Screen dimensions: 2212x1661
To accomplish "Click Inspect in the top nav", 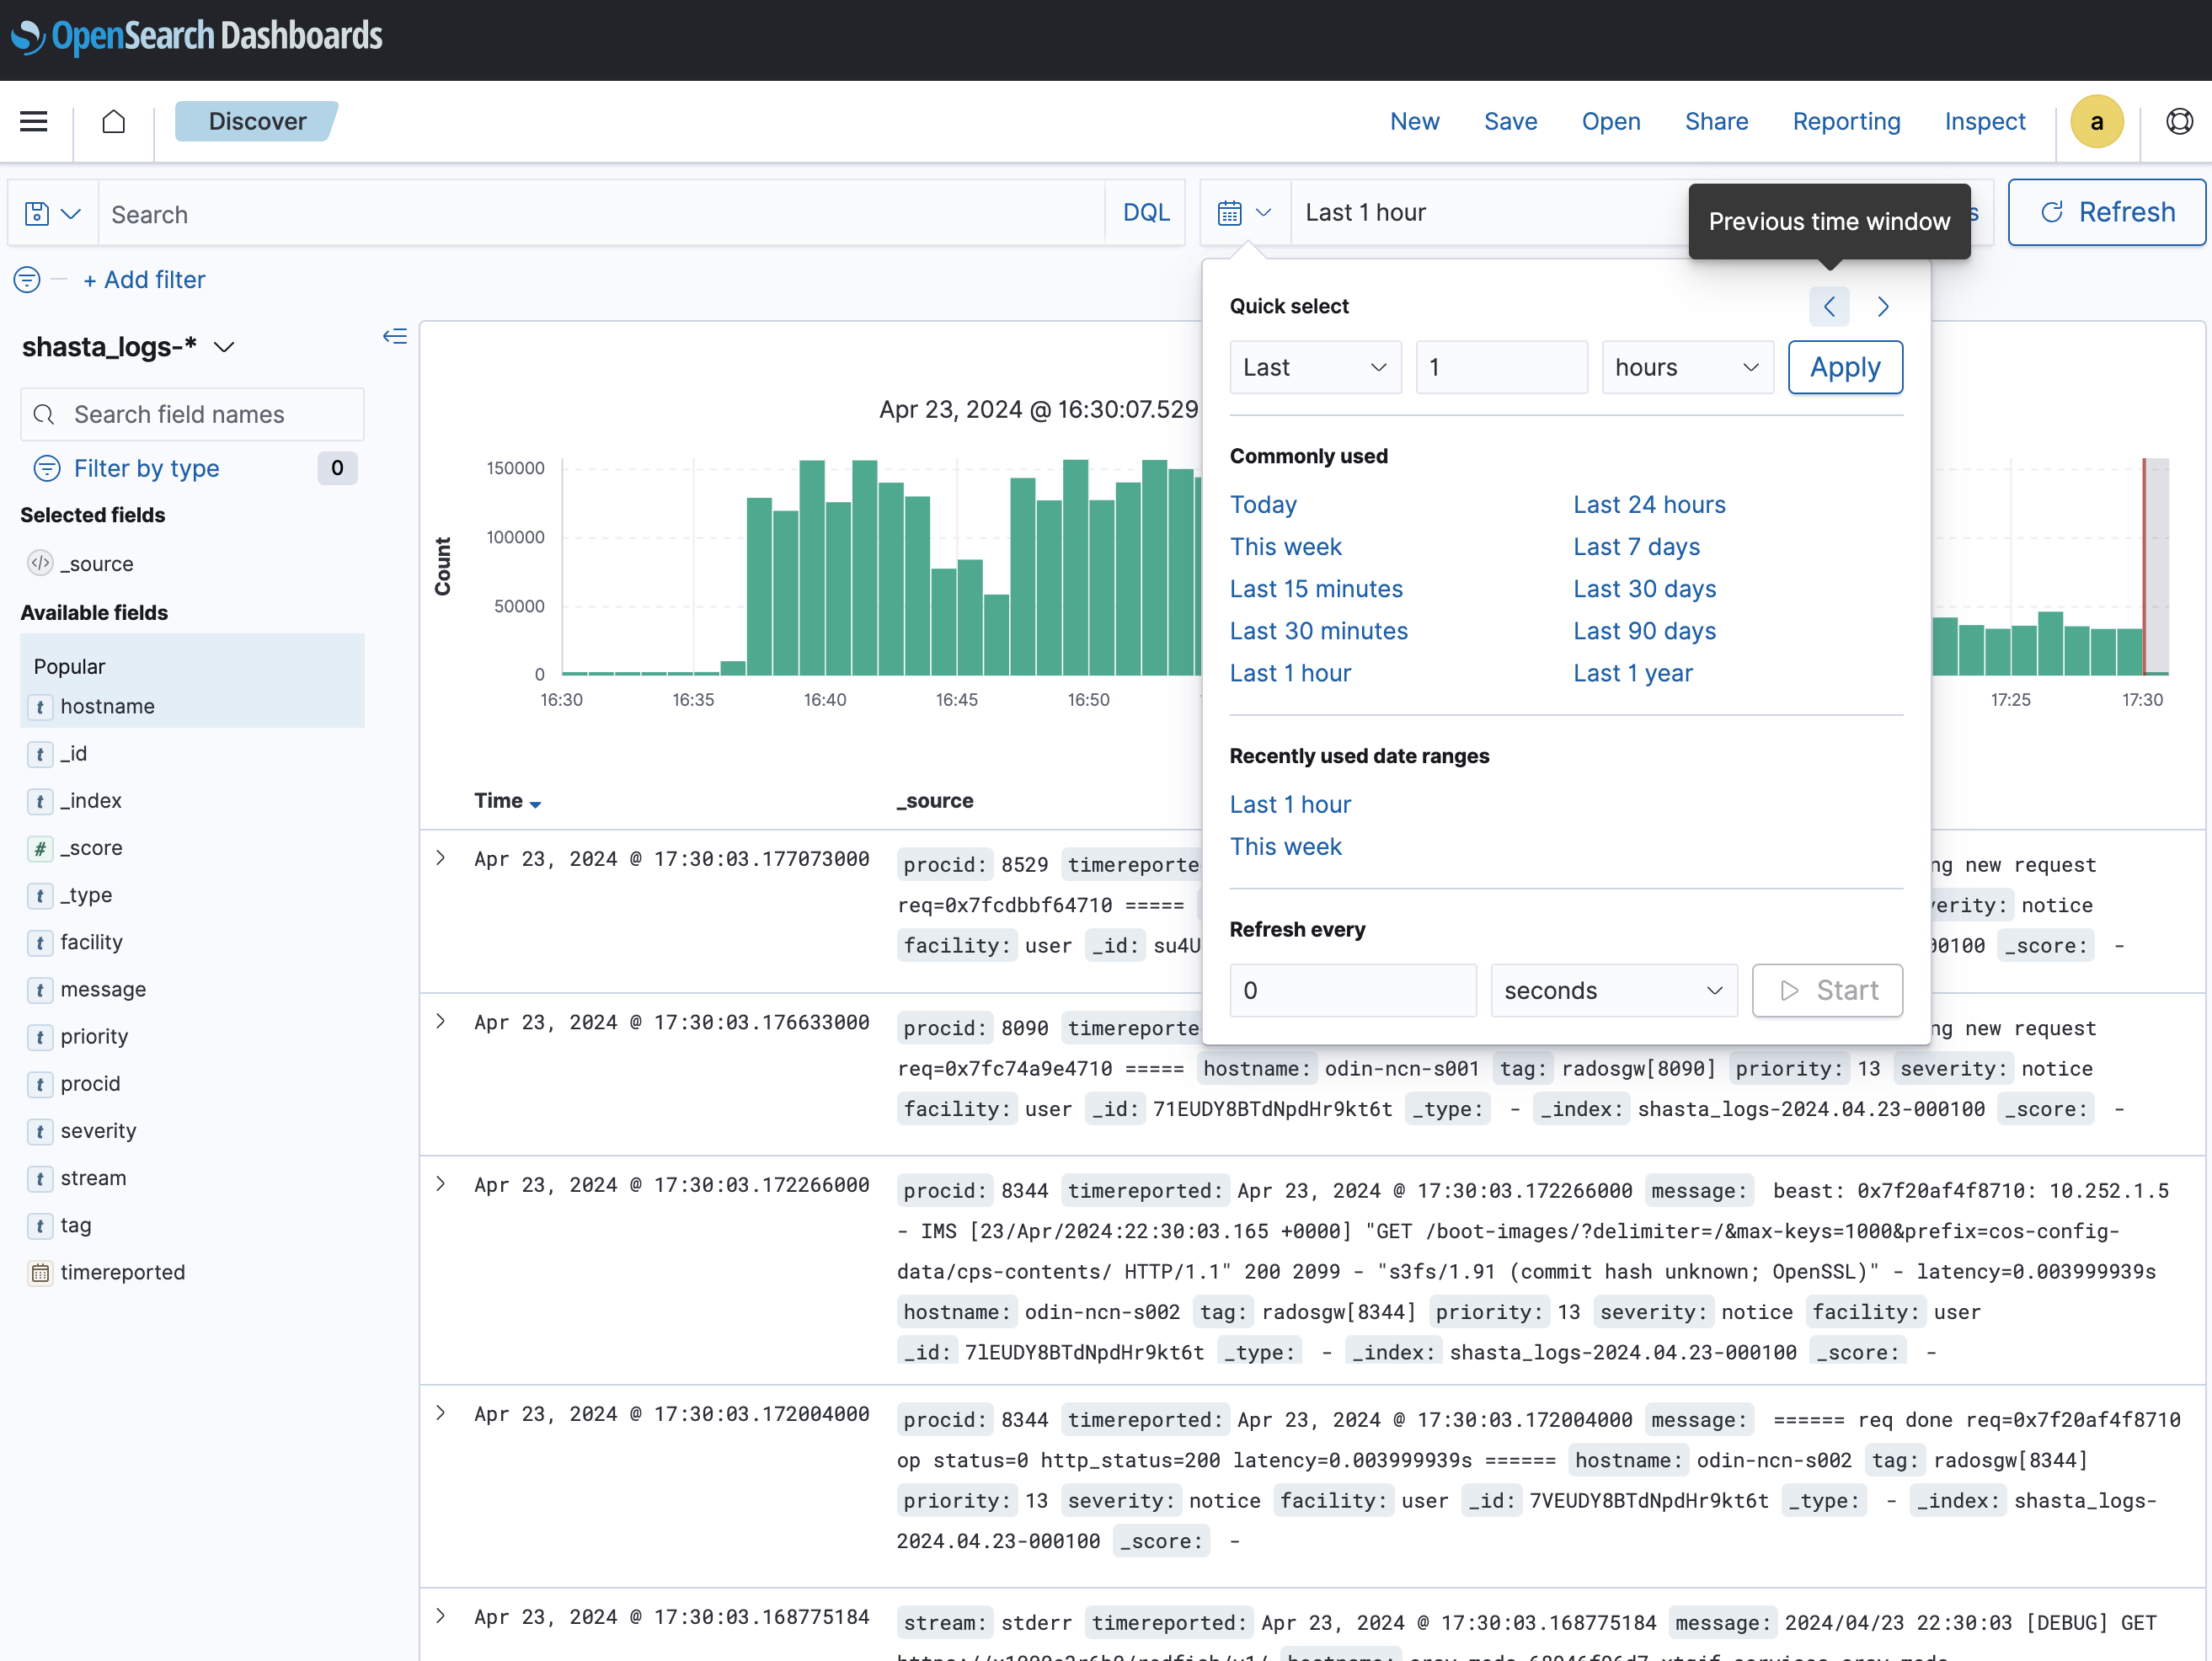I will coord(1984,121).
